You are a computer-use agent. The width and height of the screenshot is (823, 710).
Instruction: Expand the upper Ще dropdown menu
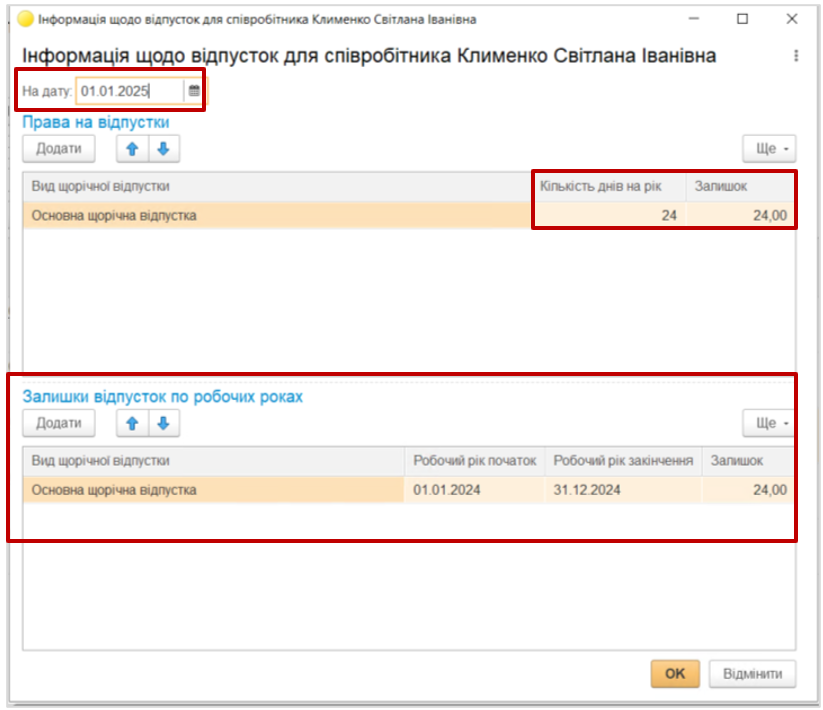tap(769, 149)
